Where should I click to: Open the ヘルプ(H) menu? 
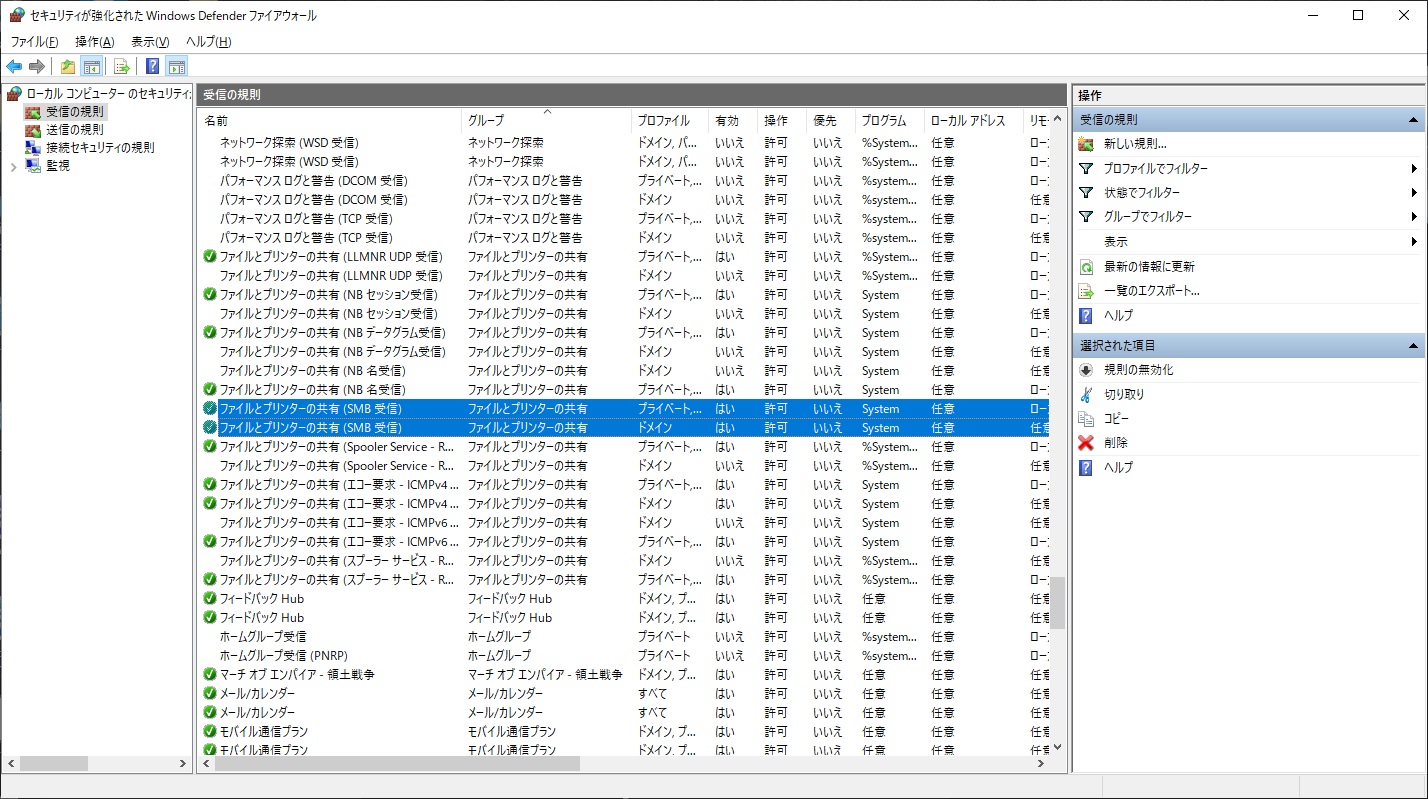[x=209, y=42]
